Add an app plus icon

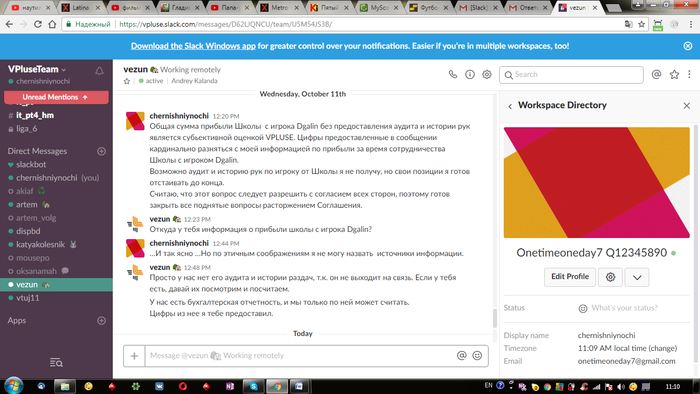[101, 320]
